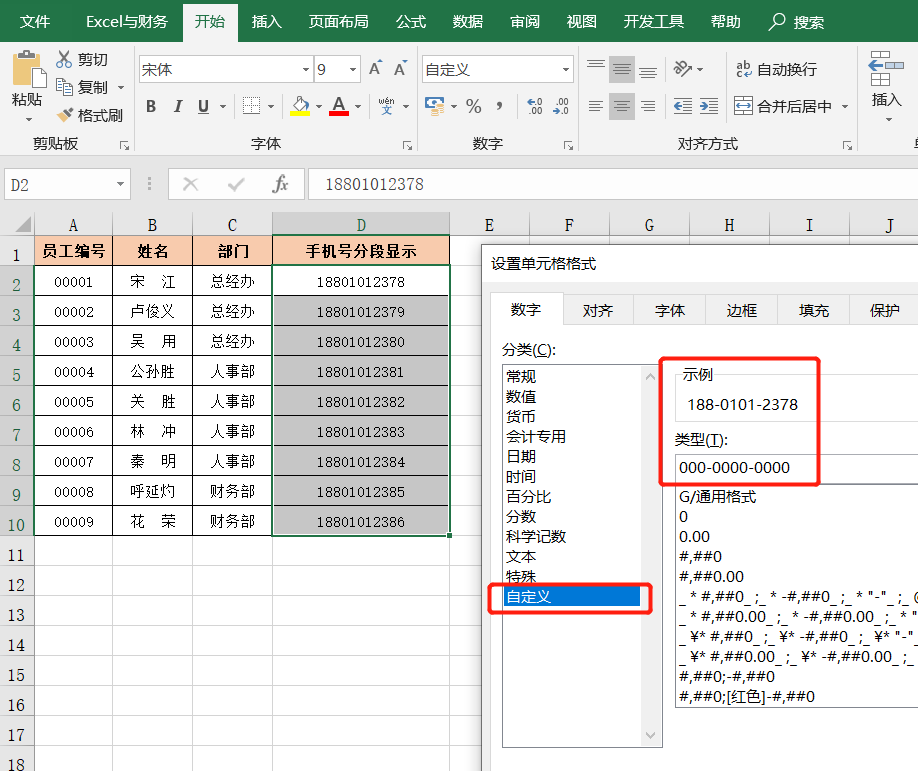Expand Alignment group dialog launcher
The height and width of the screenshot is (771, 918).
pos(847,145)
